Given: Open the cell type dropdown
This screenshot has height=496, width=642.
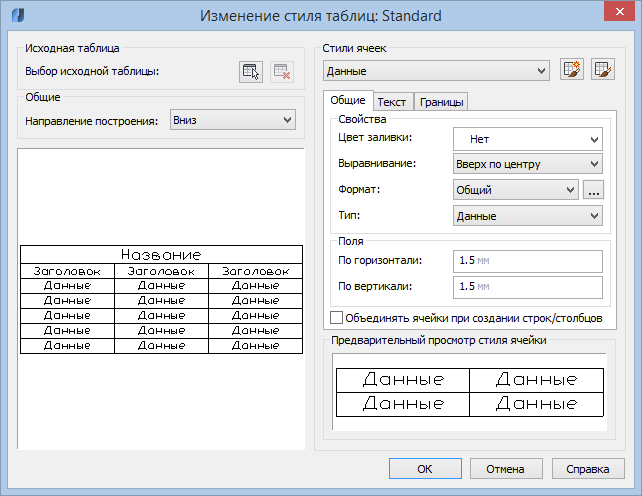Looking at the screenshot, I should (x=527, y=215).
